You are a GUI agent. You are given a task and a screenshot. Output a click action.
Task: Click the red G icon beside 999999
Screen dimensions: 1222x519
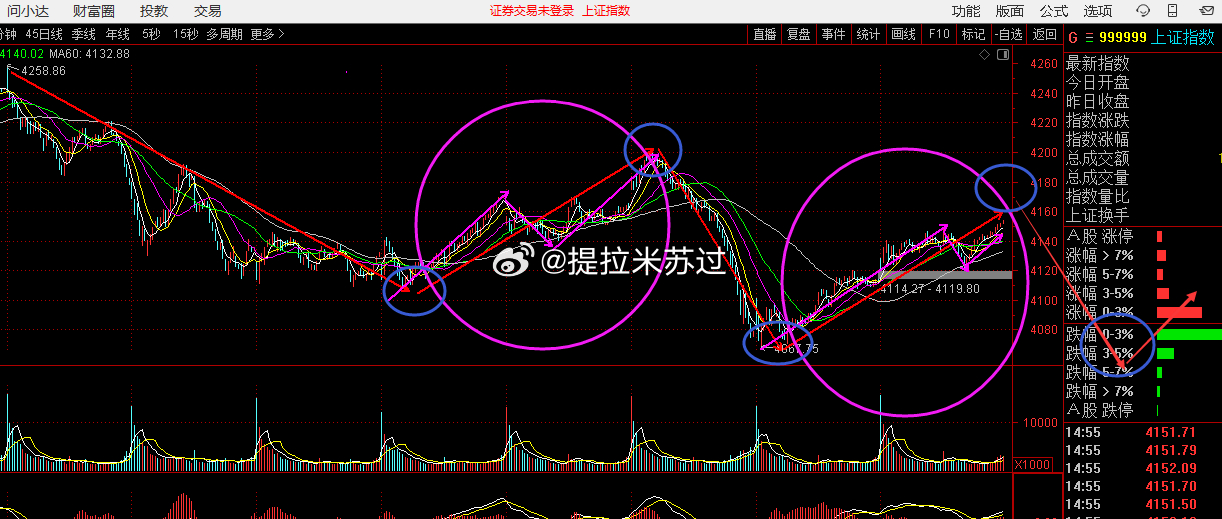1072,37
